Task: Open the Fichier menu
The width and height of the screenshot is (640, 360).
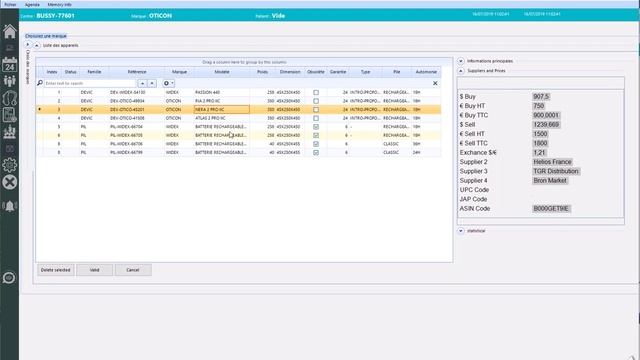Action: 10,4
